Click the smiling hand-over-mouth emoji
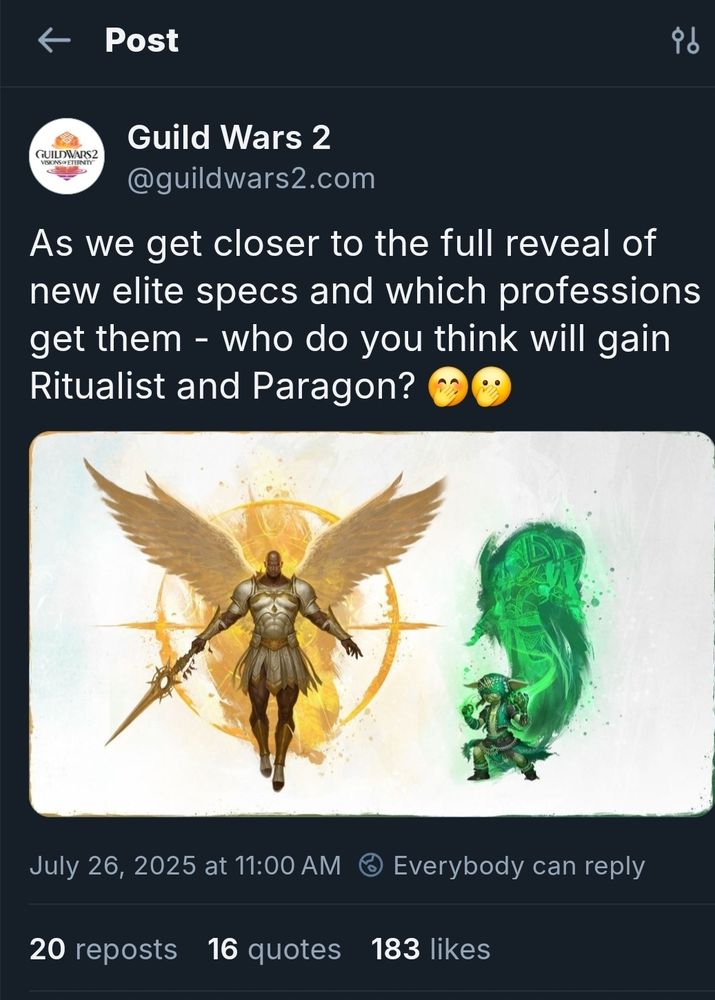This screenshot has width=715, height=1000. coord(447,386)
